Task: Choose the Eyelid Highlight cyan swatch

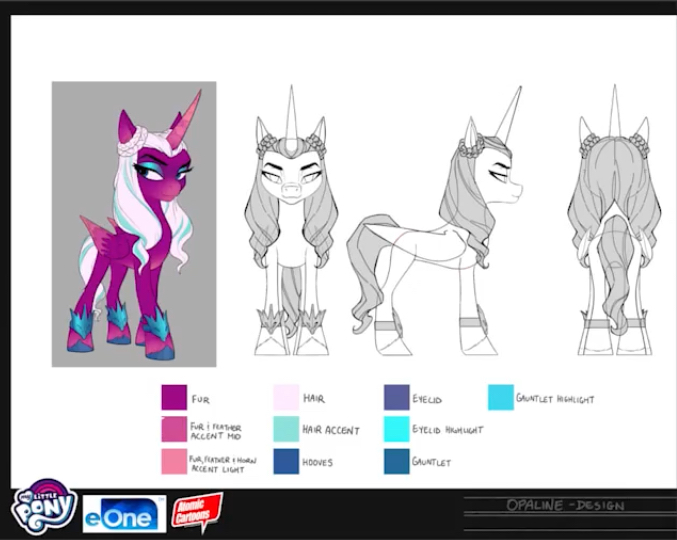Action: coord(396,429)
